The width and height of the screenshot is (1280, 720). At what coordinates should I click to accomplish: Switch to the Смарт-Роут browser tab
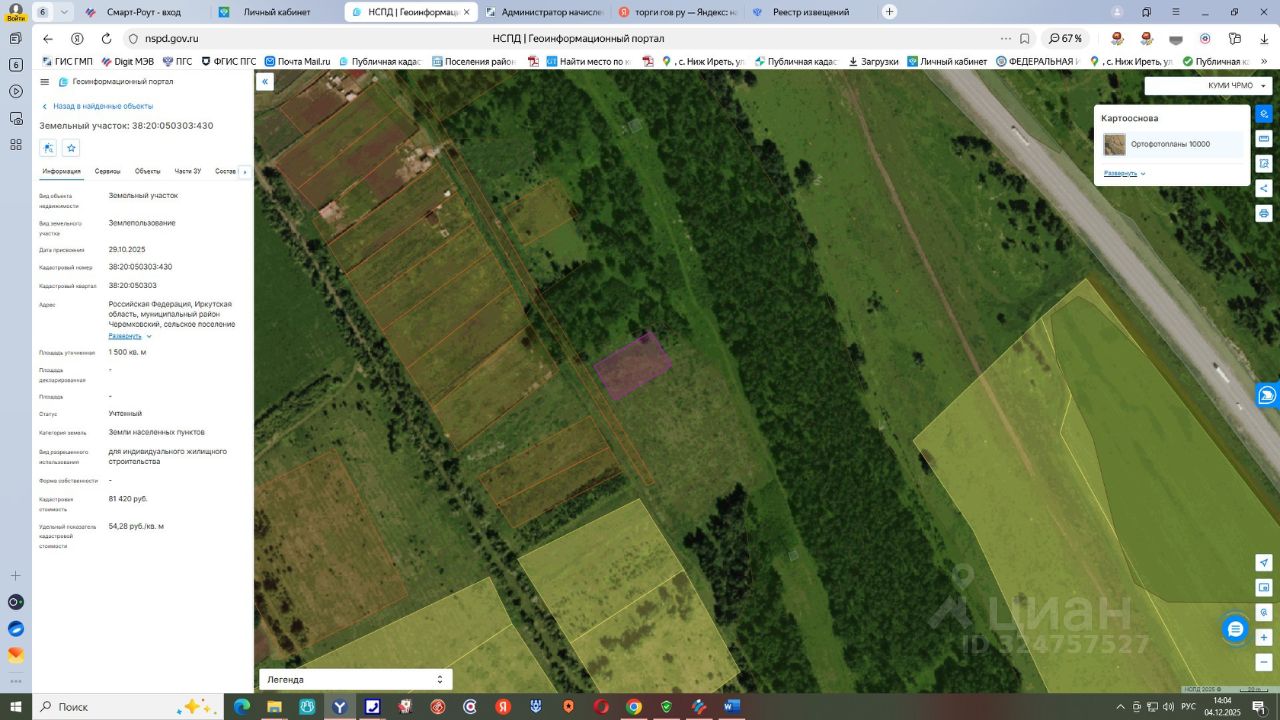pyautogui.click(x=143, y=12)
